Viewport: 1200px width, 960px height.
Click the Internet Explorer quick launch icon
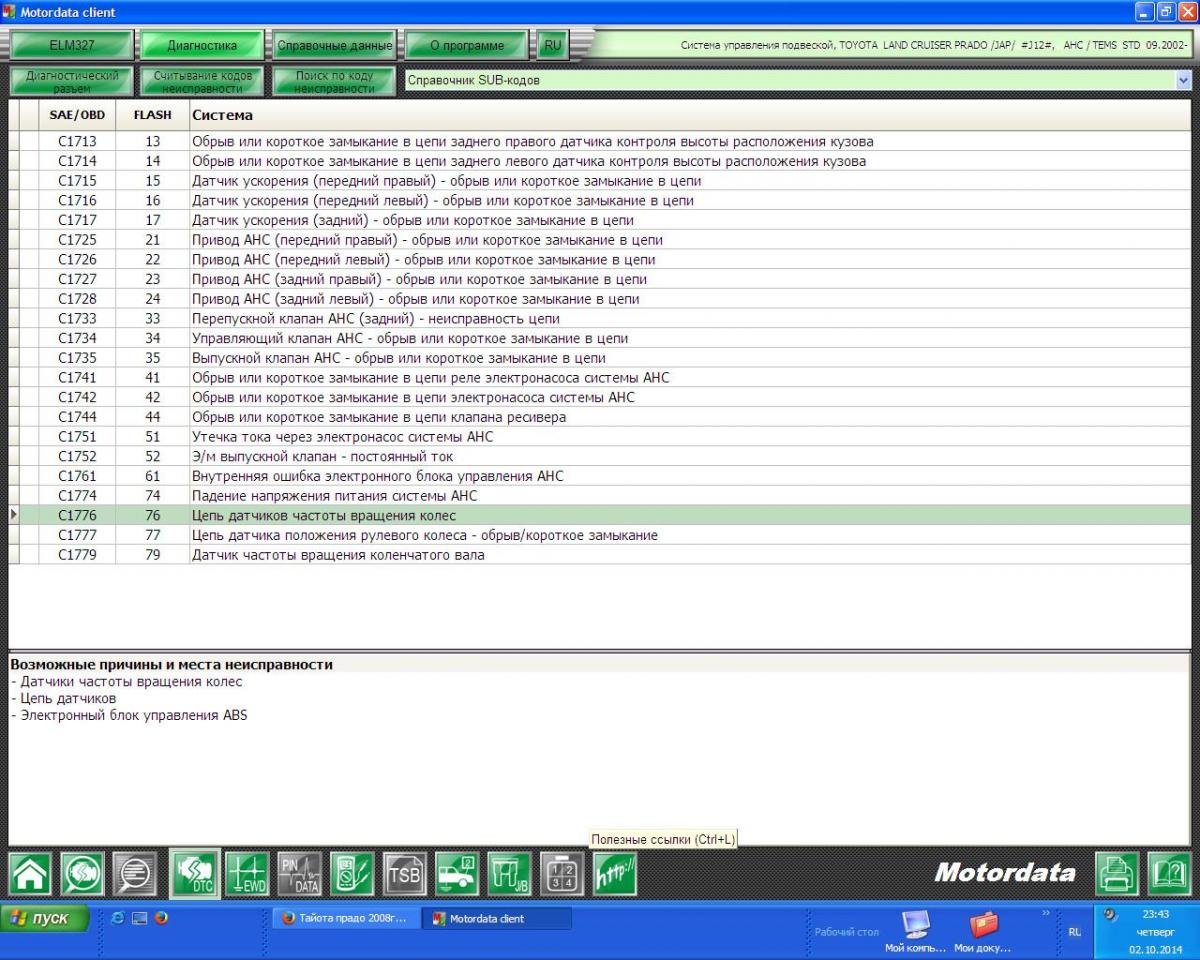[118, 919]
